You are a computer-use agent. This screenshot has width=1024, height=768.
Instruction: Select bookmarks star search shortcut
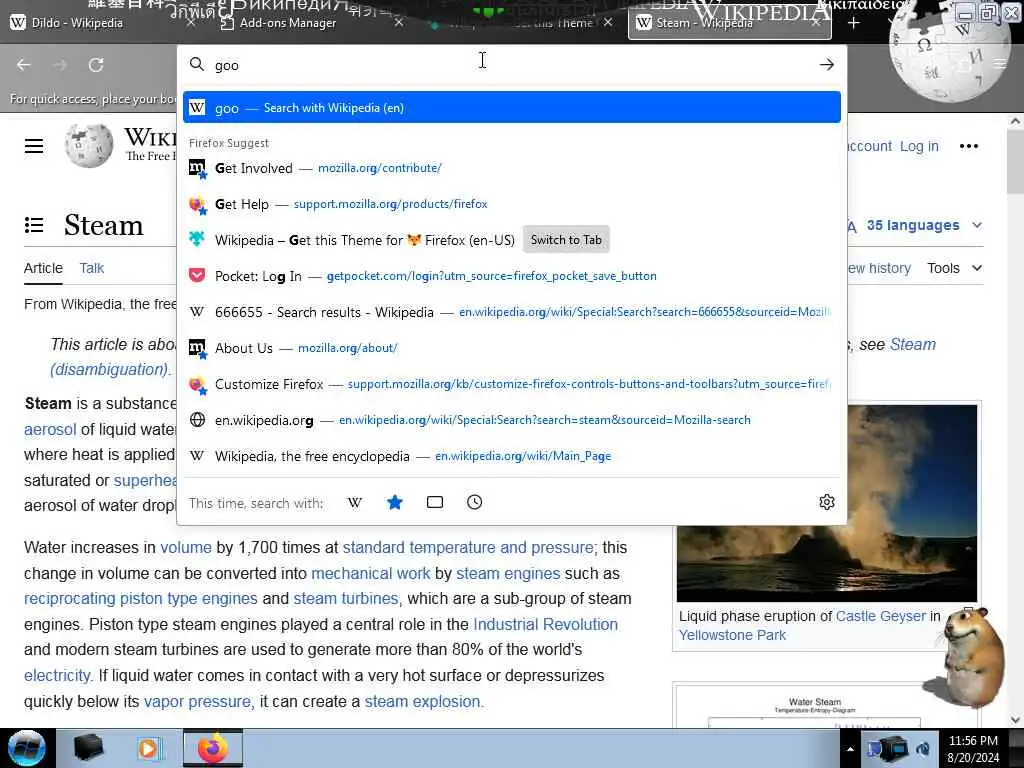(x=394, y=502)
